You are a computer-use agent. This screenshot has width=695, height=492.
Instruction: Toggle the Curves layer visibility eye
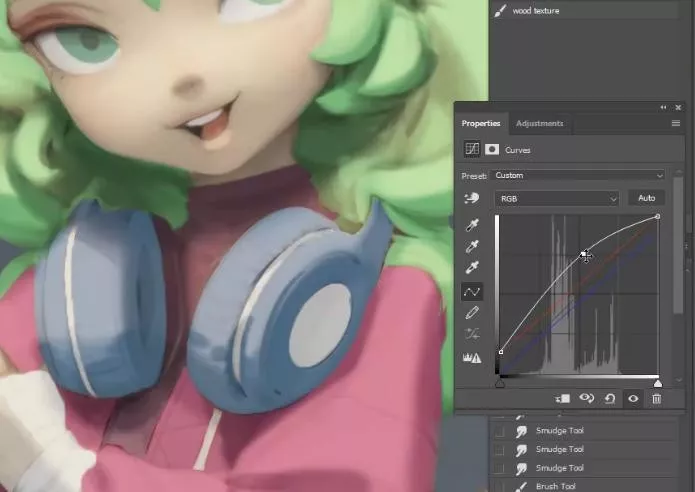(633, 398)
